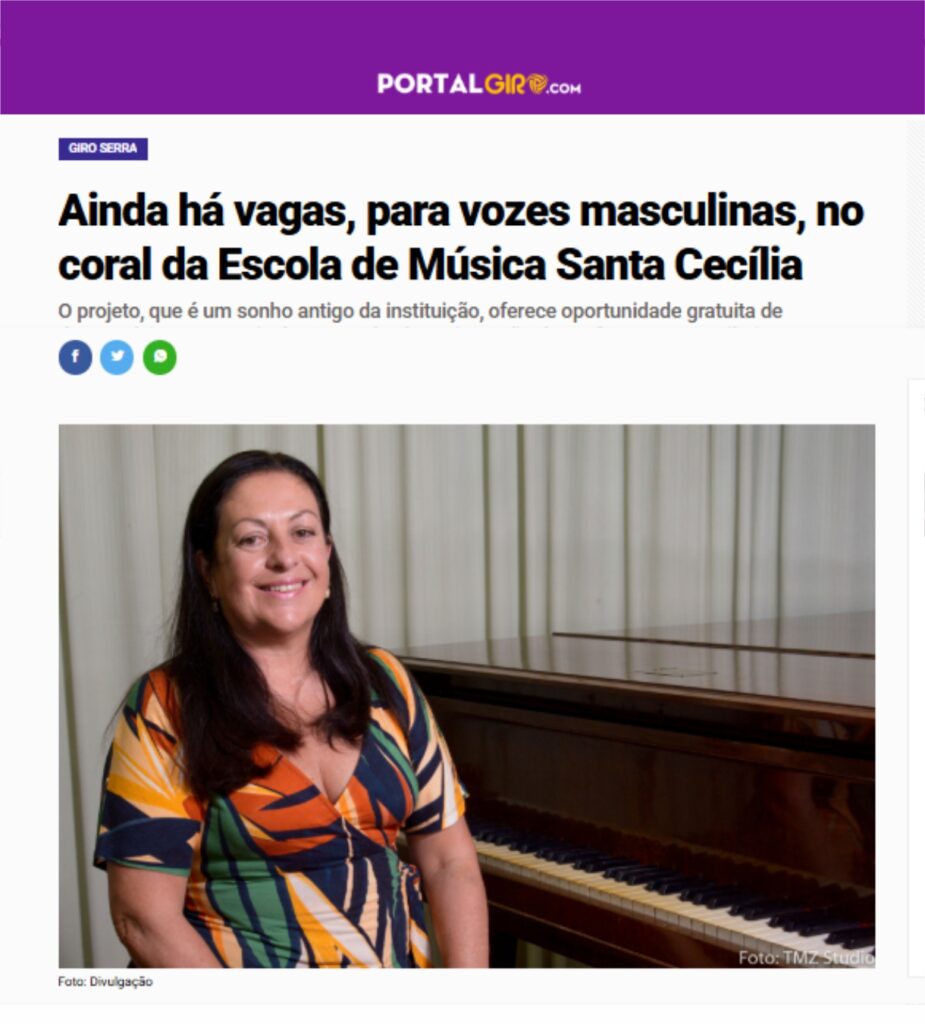This screenshot has height=1024, width=925.
Task: Open the GIRO SERRA category tag
Action: [103, 149]
